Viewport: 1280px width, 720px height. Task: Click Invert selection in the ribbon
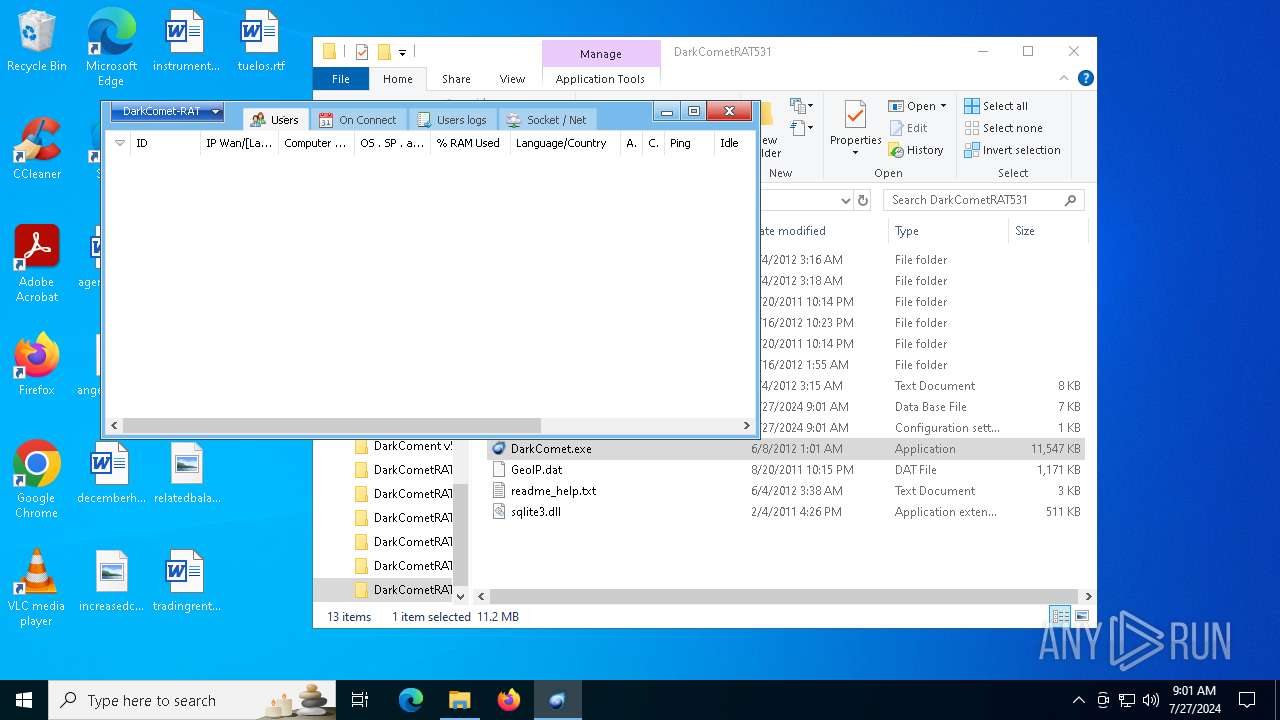coord(1012,150)
